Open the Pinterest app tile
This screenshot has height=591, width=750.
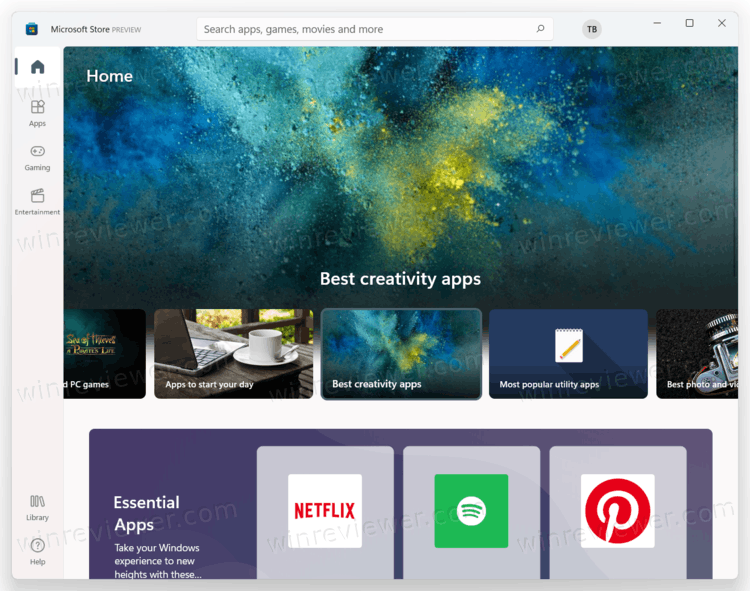click(x=618, y=513)
